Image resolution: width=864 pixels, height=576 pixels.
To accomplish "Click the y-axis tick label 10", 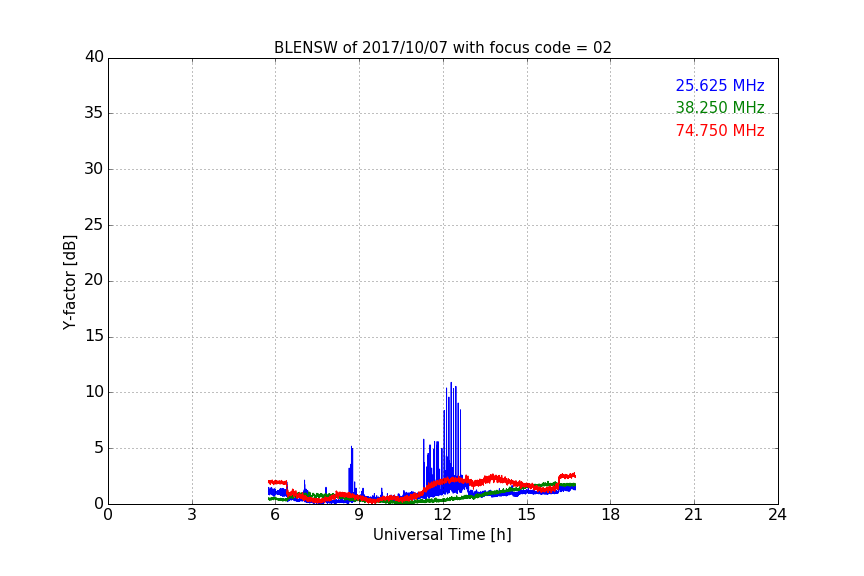I will 94,392.
